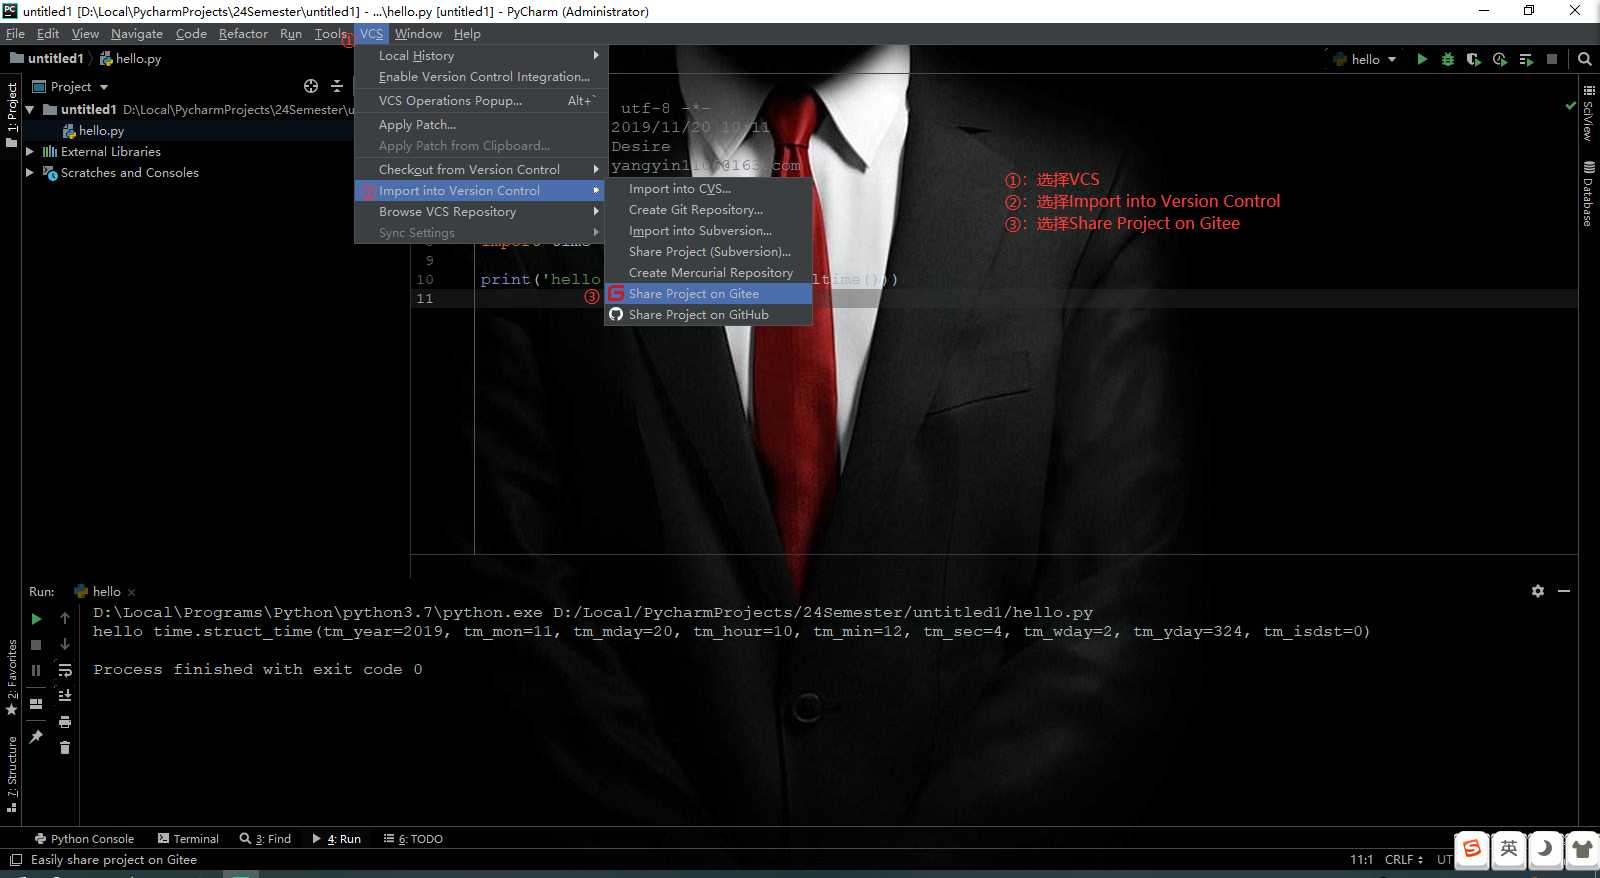Viewport: 1600px width, 878px height.
Task: Toggle the Sogou 英 language mode button
Action: pos(1509,849)
